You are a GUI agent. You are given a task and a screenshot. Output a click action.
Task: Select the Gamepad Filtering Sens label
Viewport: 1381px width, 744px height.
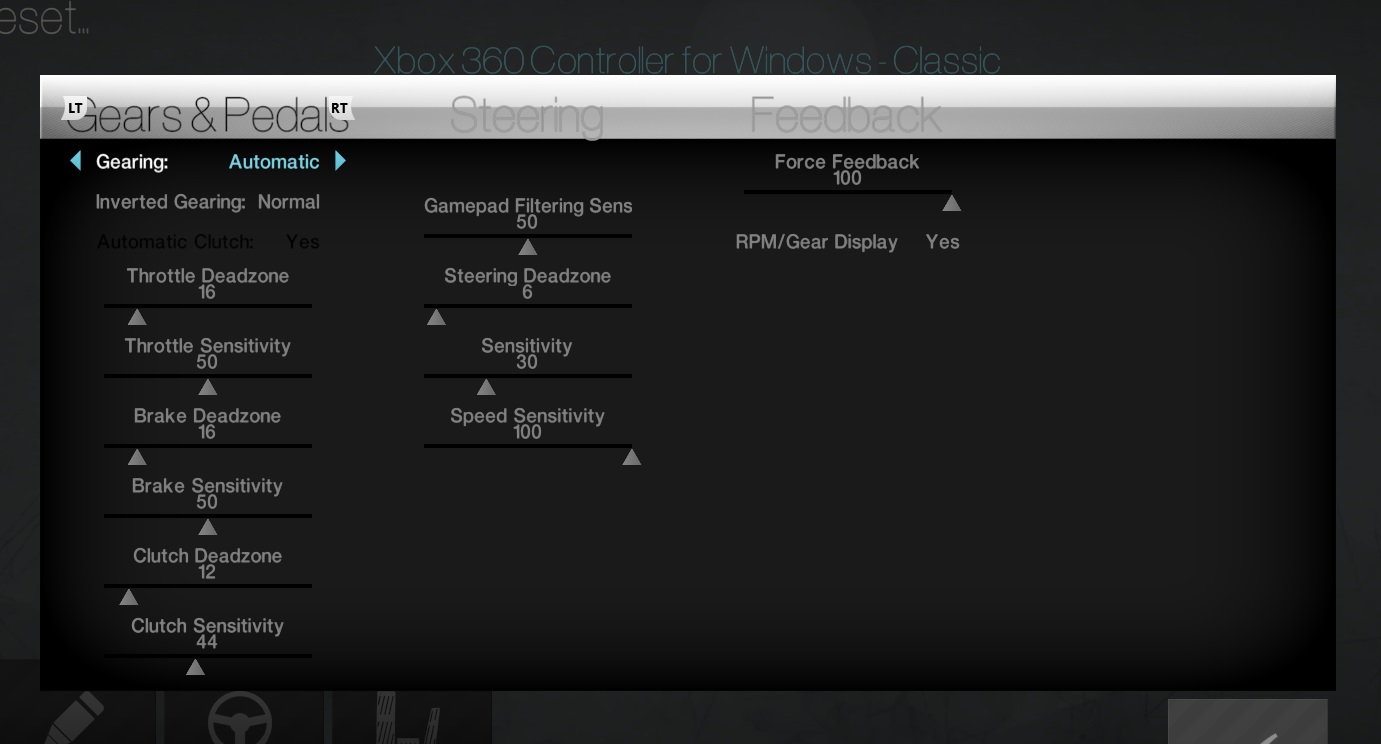(x=528, y=206)
